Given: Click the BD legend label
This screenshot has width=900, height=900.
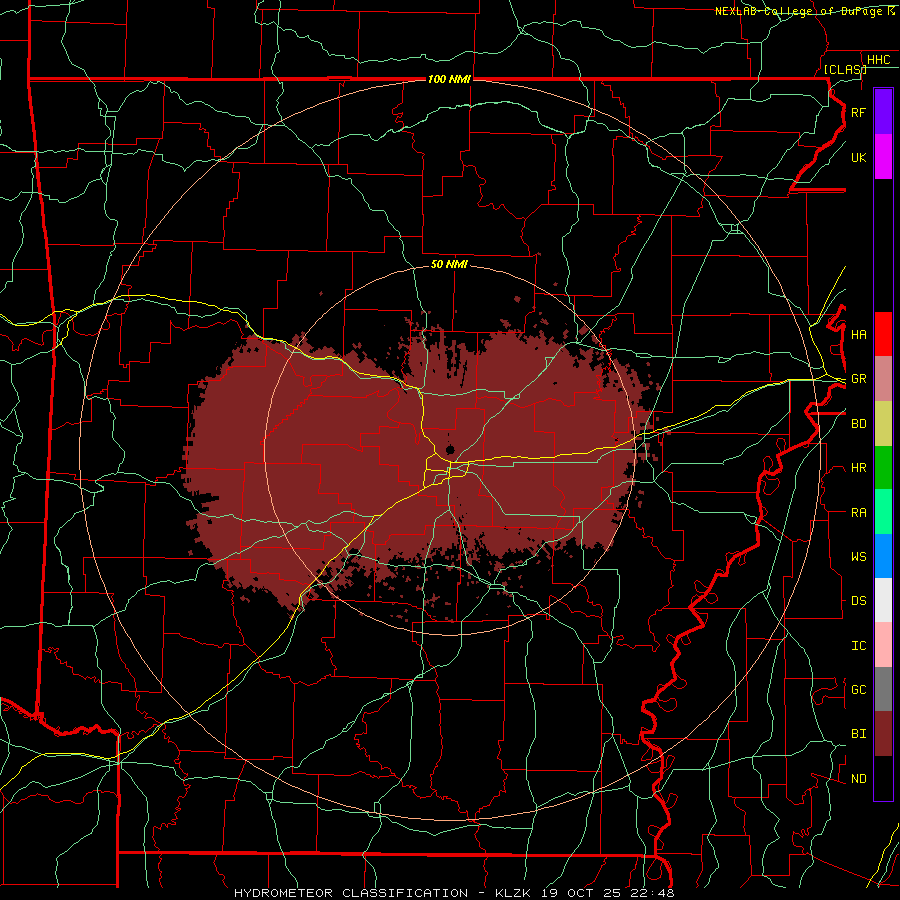Looking at the screenshot, I should coord(858,424).
